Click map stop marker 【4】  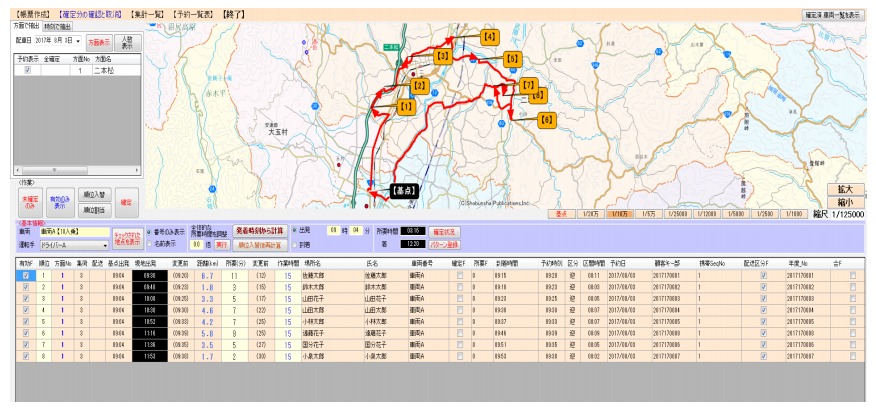tap(489, 37)
